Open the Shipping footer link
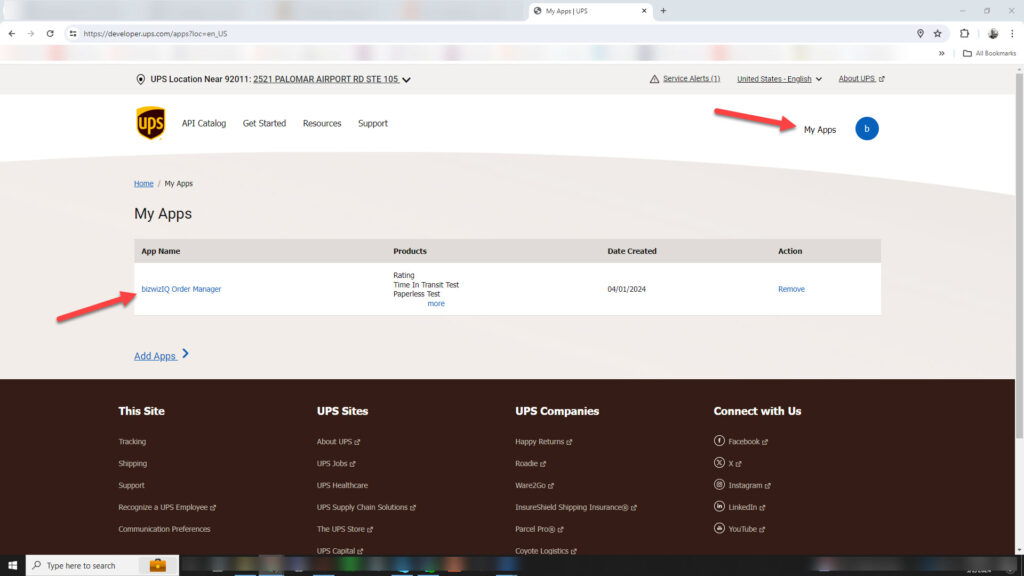1024x576 pixels. tap(133, 463)
